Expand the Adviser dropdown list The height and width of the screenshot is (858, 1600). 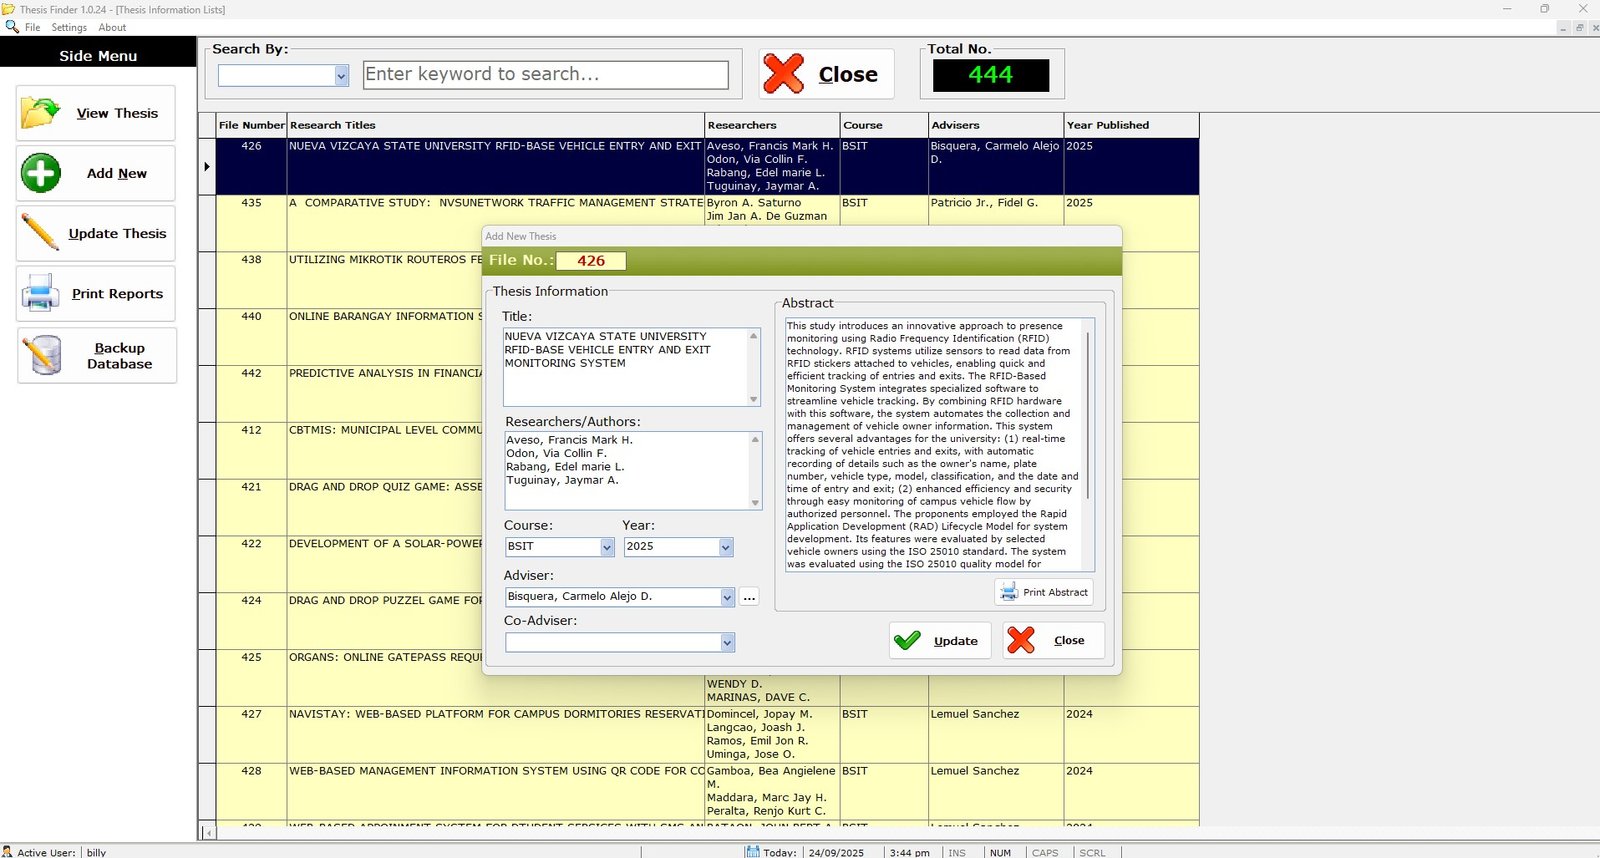(727, 597)
